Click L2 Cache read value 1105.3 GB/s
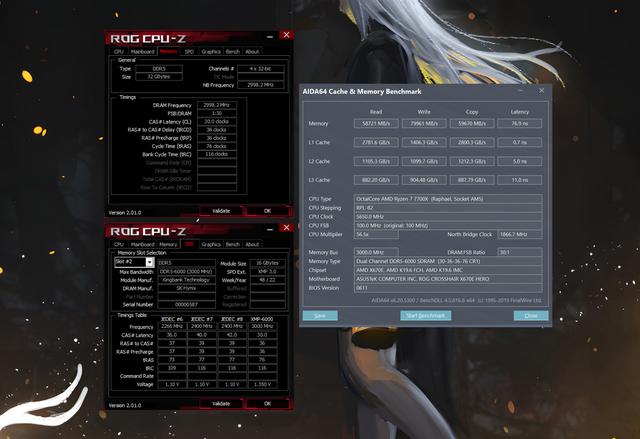 coord(376,161)
